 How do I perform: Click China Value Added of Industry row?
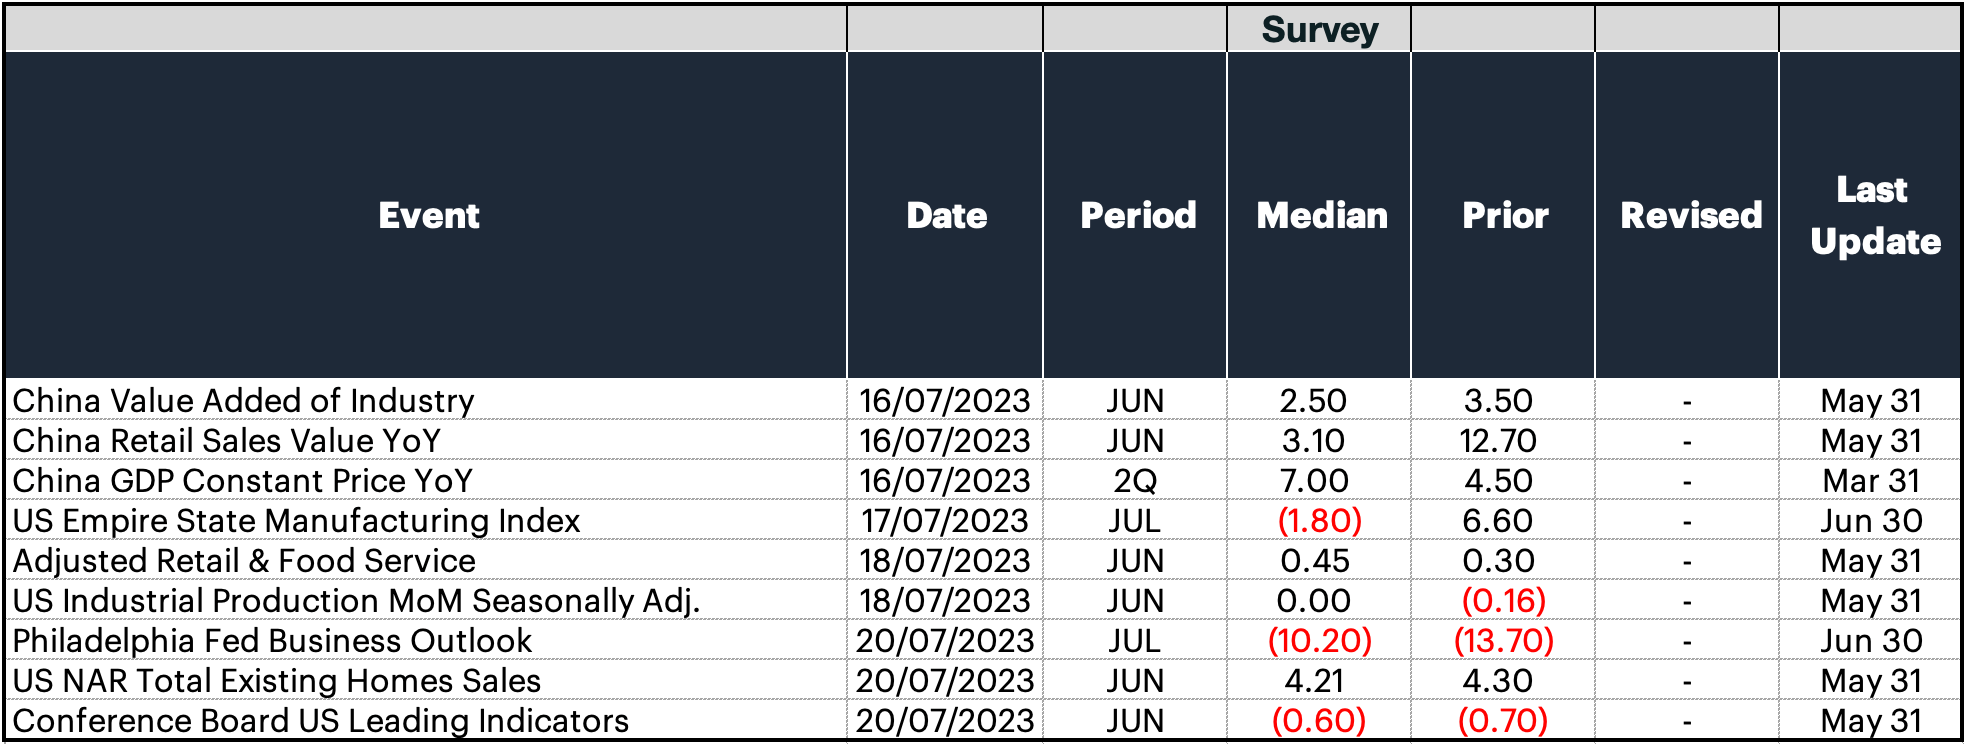pos(983,400)
